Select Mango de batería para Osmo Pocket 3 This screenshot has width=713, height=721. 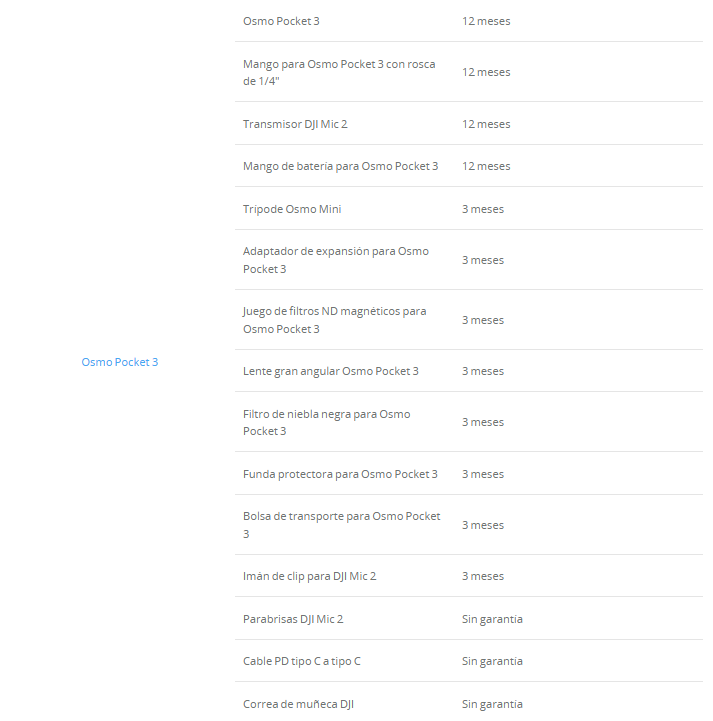click(340, 166)
